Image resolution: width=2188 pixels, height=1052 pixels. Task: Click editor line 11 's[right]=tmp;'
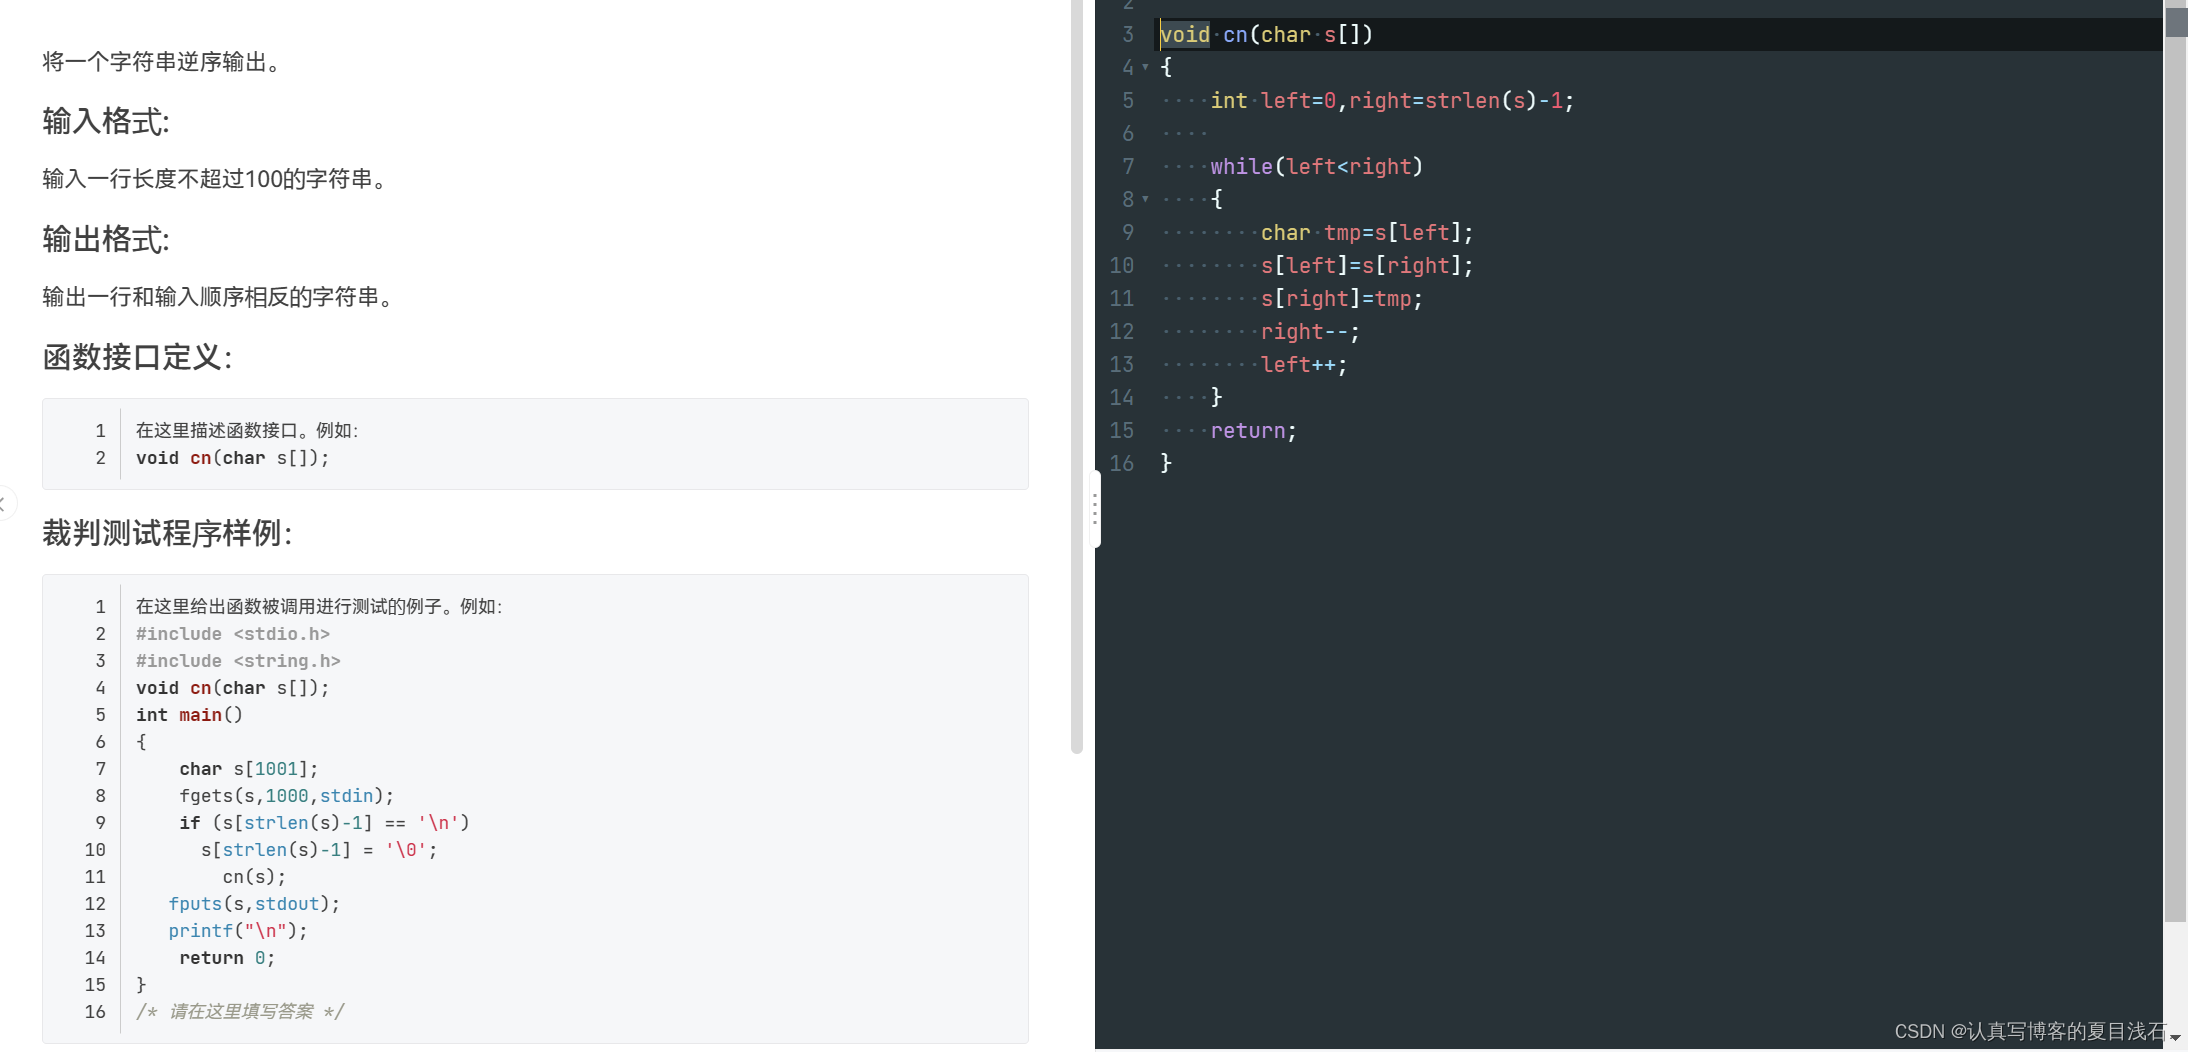1342,299
